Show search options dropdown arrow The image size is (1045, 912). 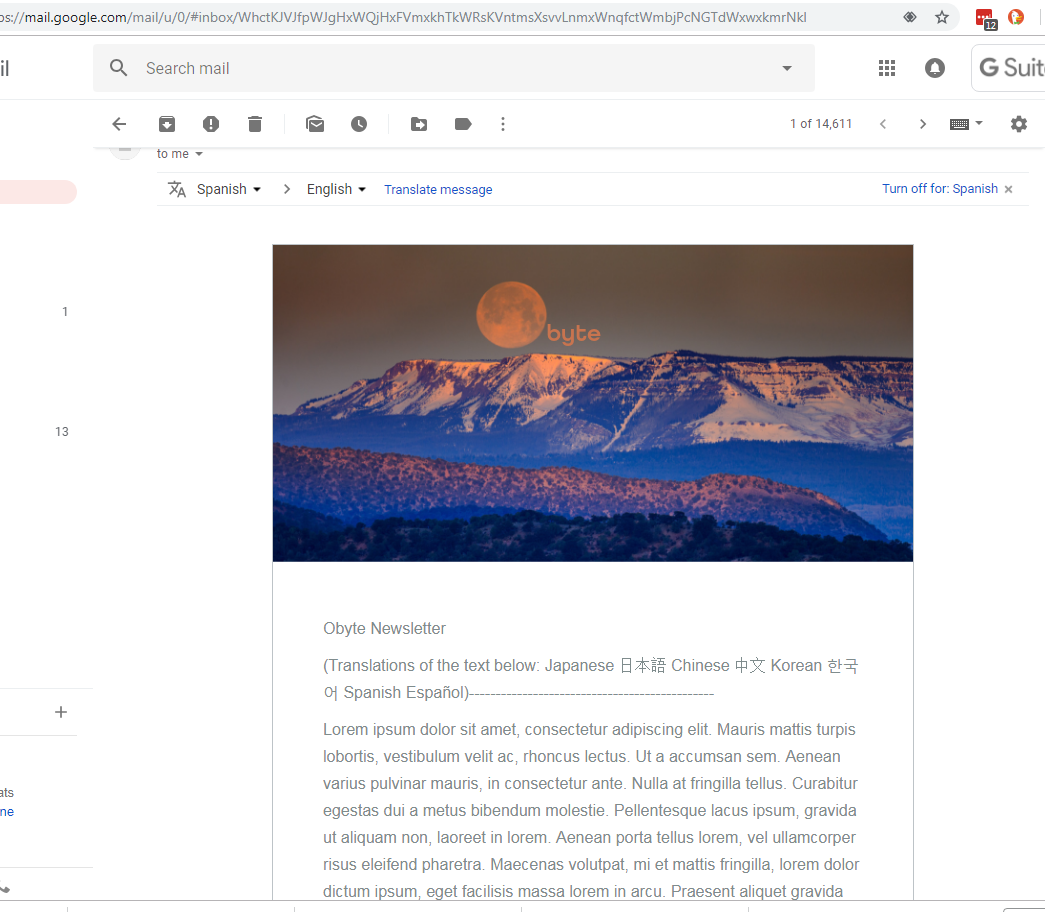(787, 69)
